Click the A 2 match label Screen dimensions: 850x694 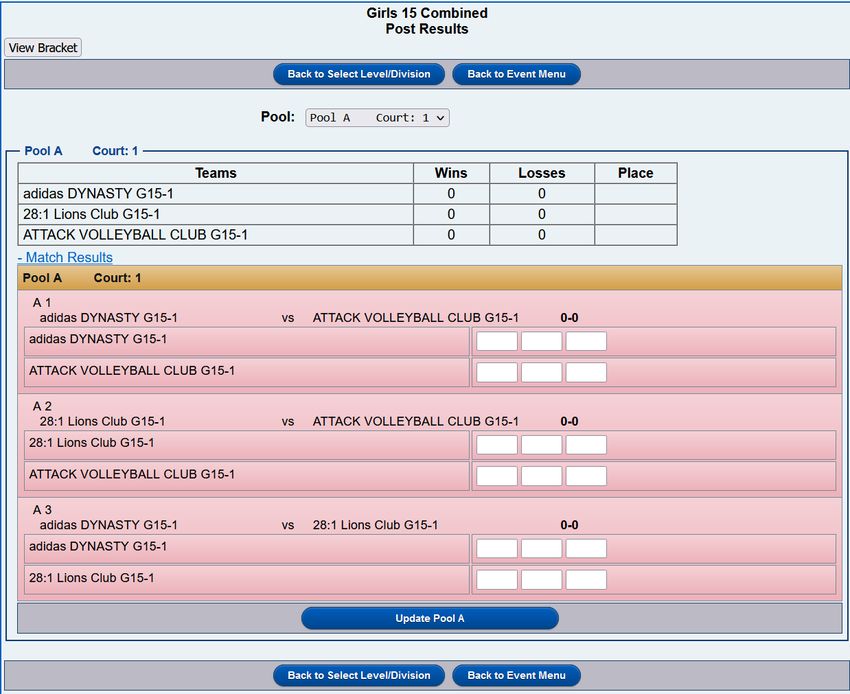pyautogui.click(x=42, y=406)
